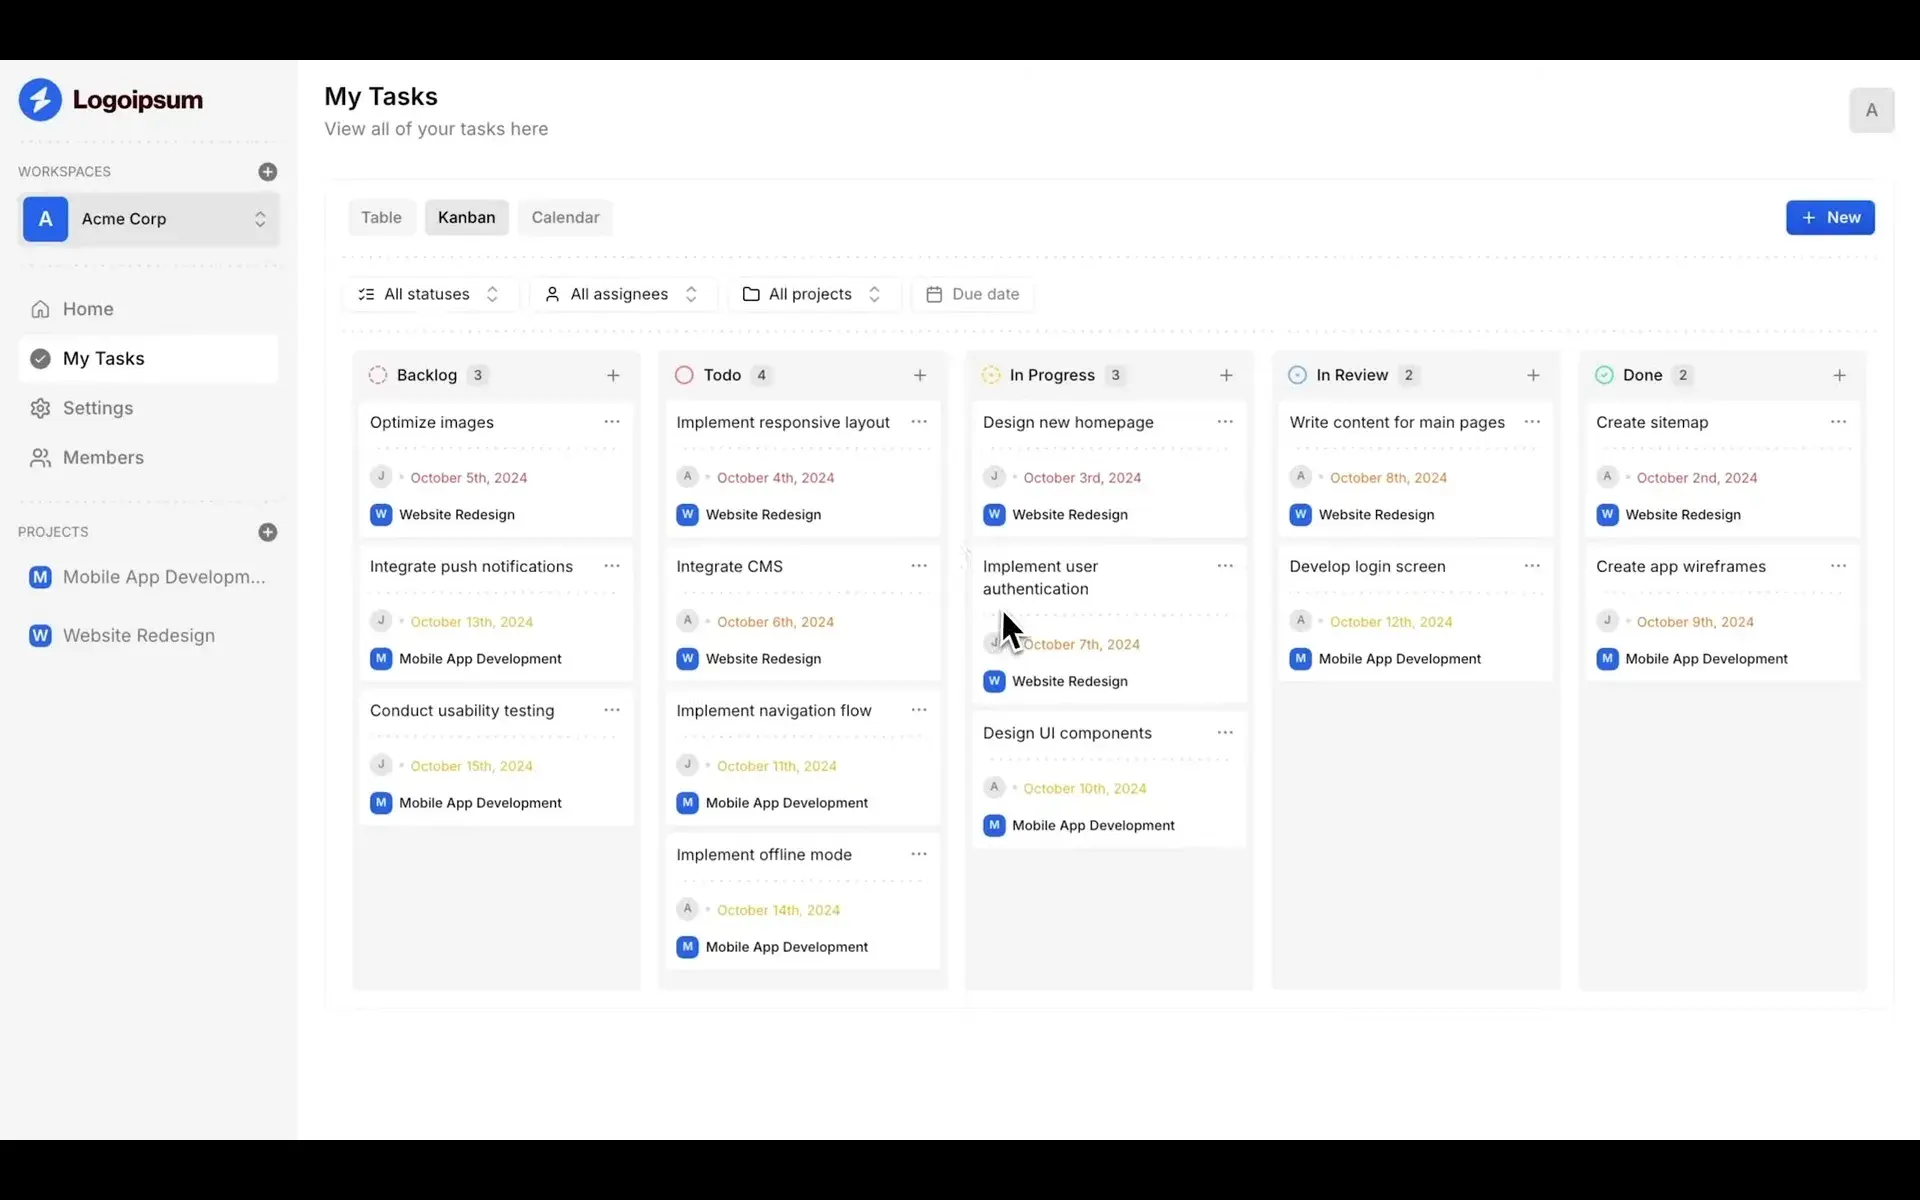
Task: Open the Due date filter picker
Action: 973,294
